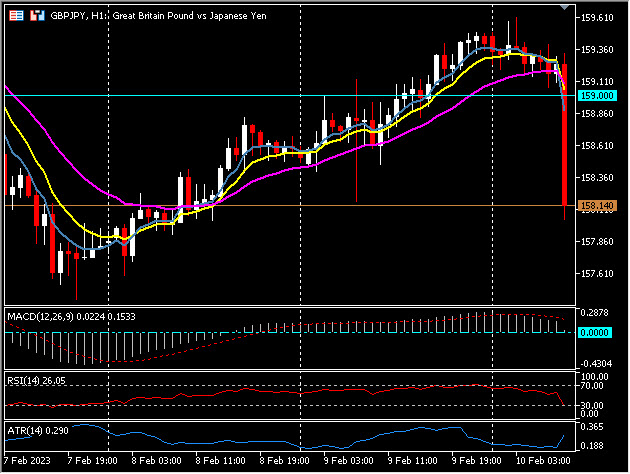Click the grey chart shift triangle marker
The width and height of the screenshot is (630, 474).
pos(569,8)
